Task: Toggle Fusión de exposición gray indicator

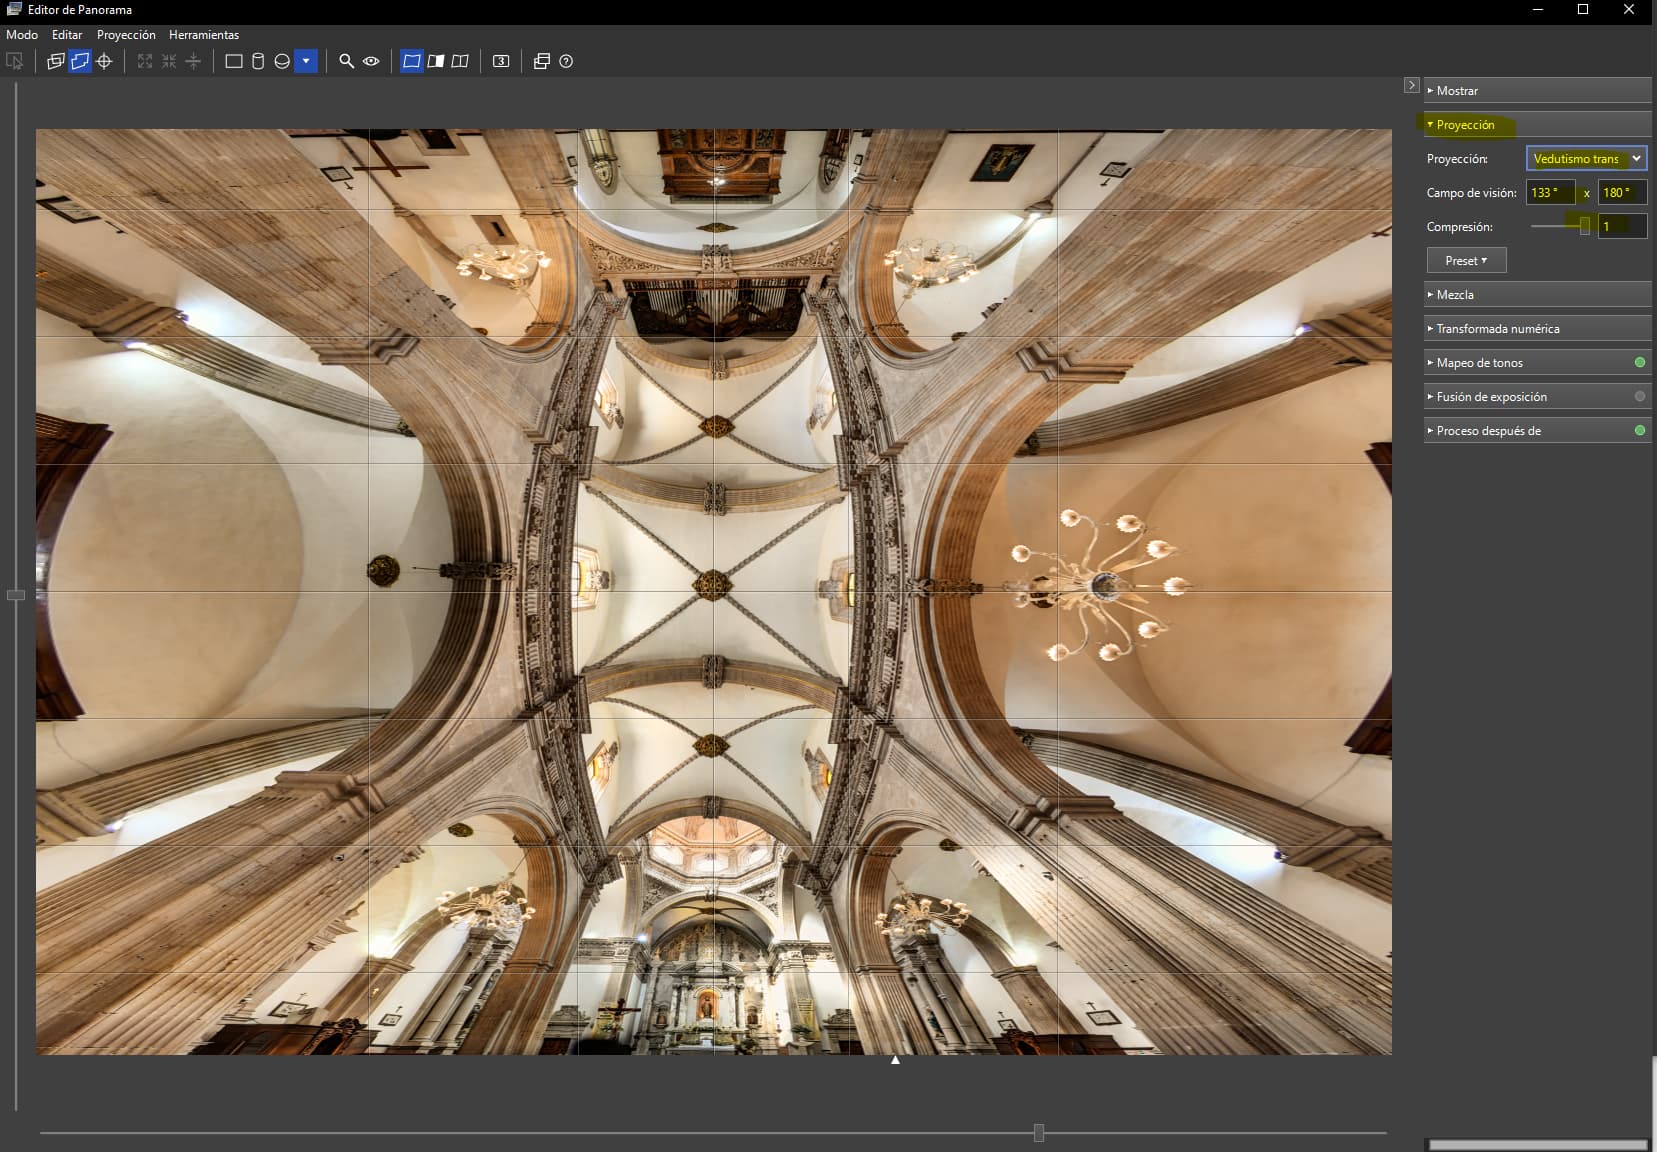Action: click(x=1639, y=396)
